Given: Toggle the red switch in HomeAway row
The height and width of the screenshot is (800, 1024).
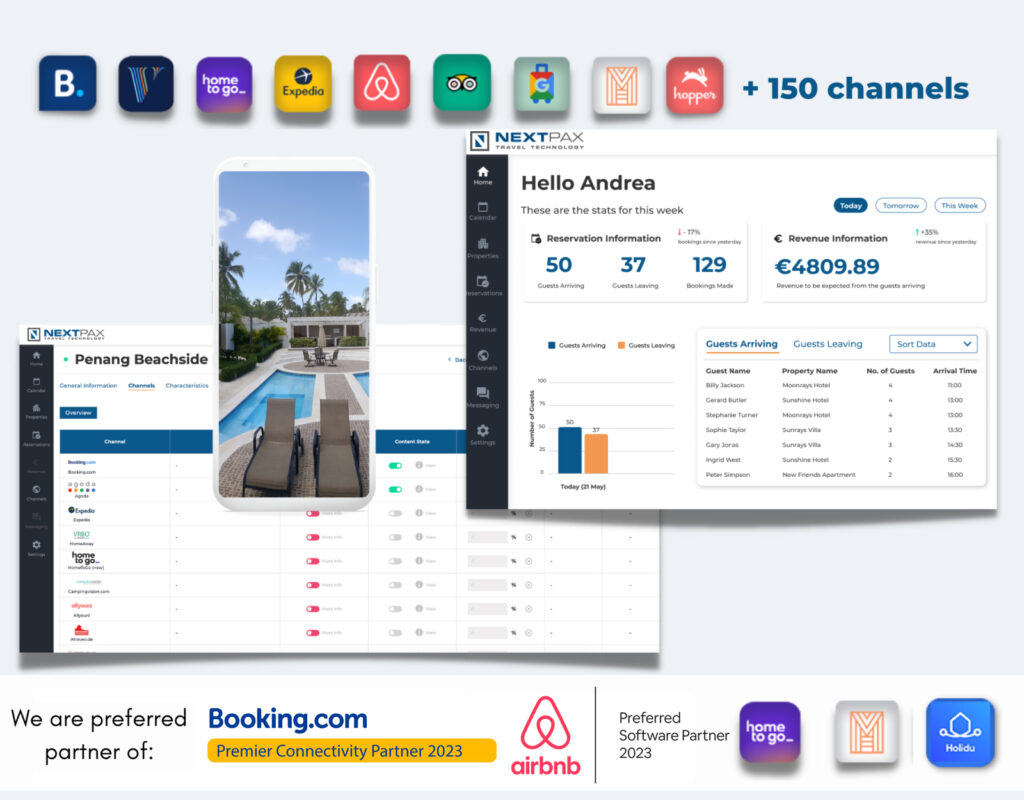Looking at the screenshot, I should pos(313,537).
